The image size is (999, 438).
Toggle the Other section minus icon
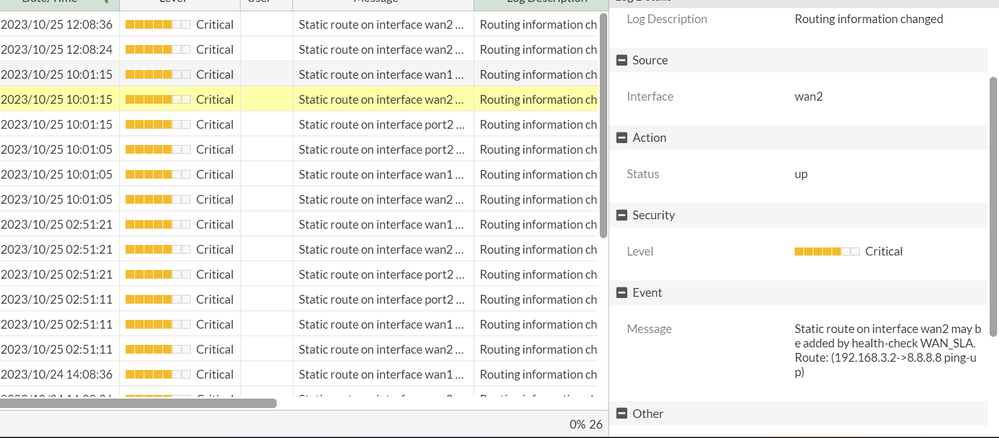coord(622,414)
